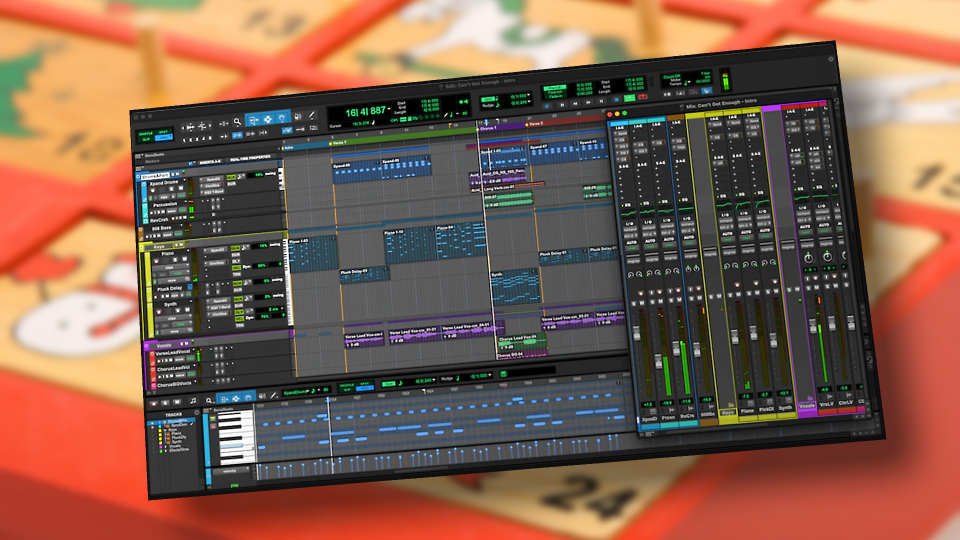Screen dimensions: 960x540
Task: Click the MIDI zoom icon in Edit toolbar
Action: click(x=202, y=126)
